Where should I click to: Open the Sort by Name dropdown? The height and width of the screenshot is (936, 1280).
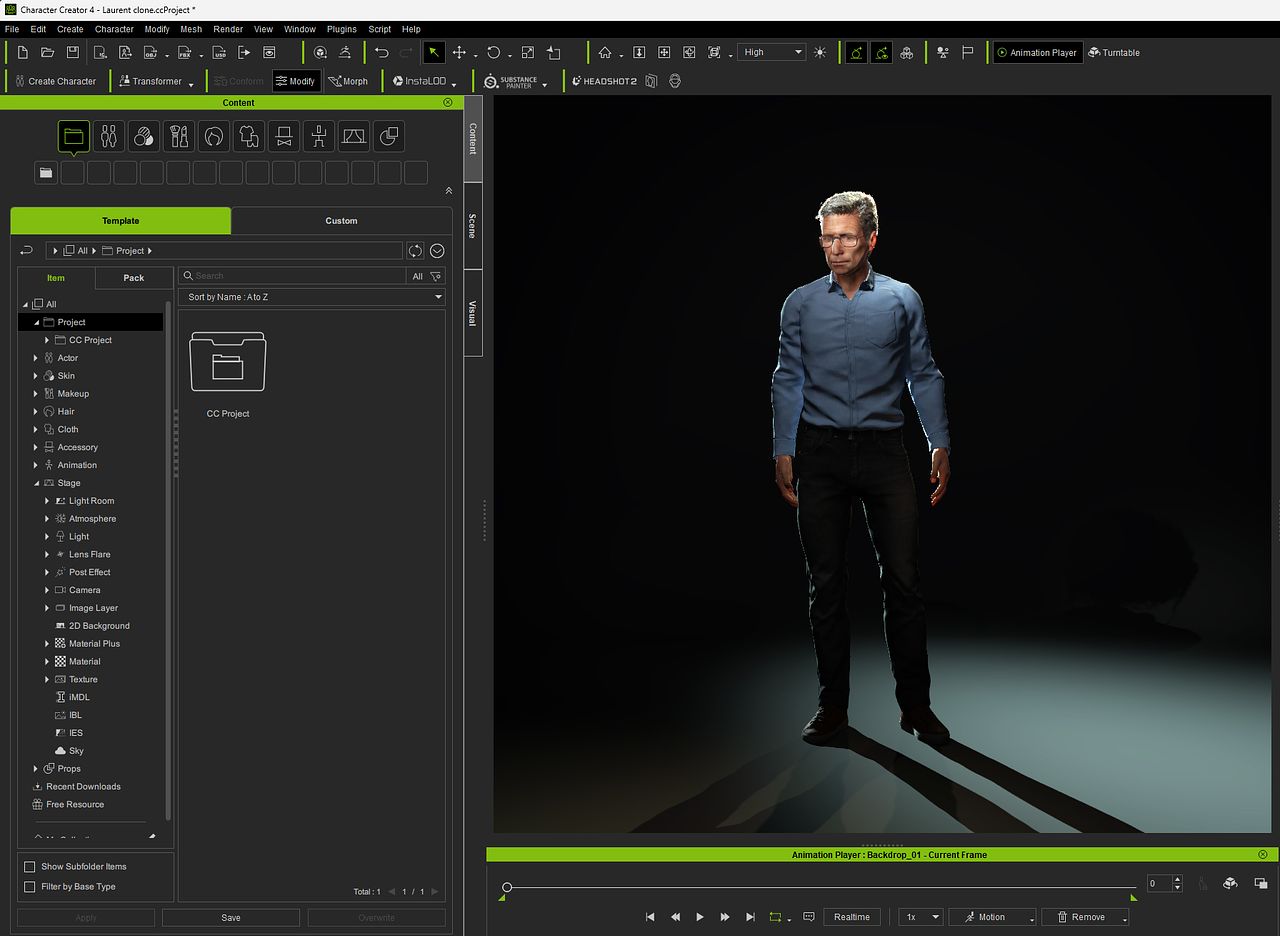(313, 297)
